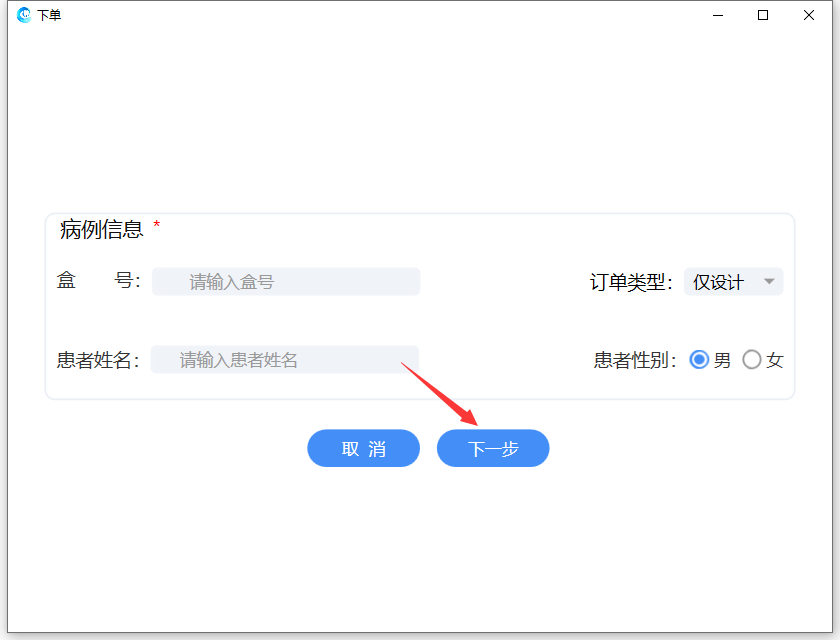Click the red required asterisk
The height and width of the screenshot is (640, 840).
157,226
